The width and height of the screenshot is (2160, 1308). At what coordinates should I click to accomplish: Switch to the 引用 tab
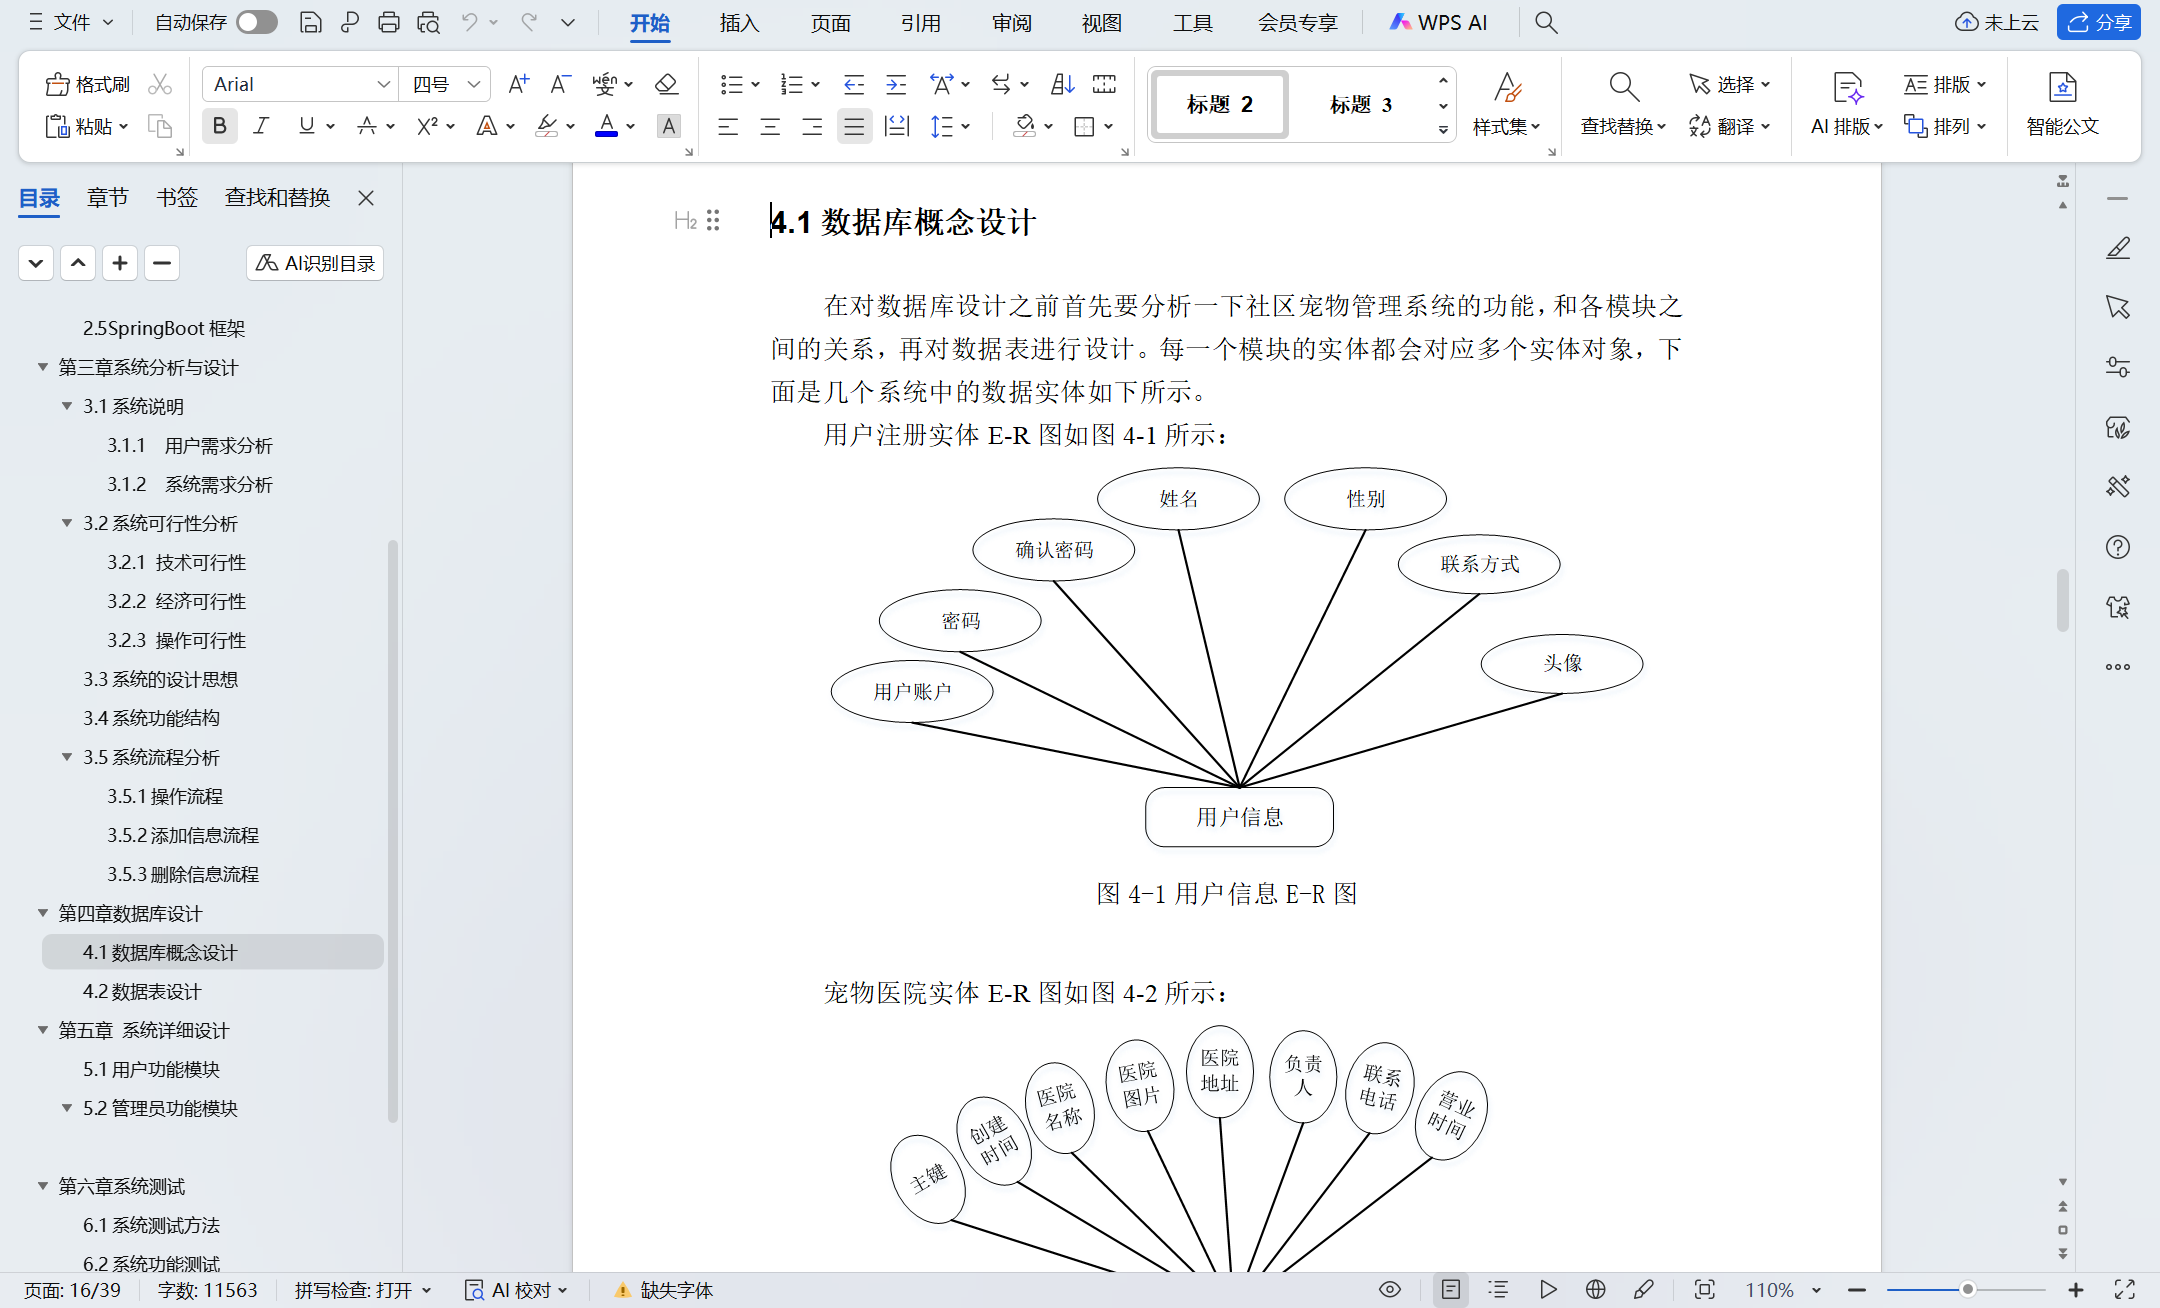[x=921, y=22]
